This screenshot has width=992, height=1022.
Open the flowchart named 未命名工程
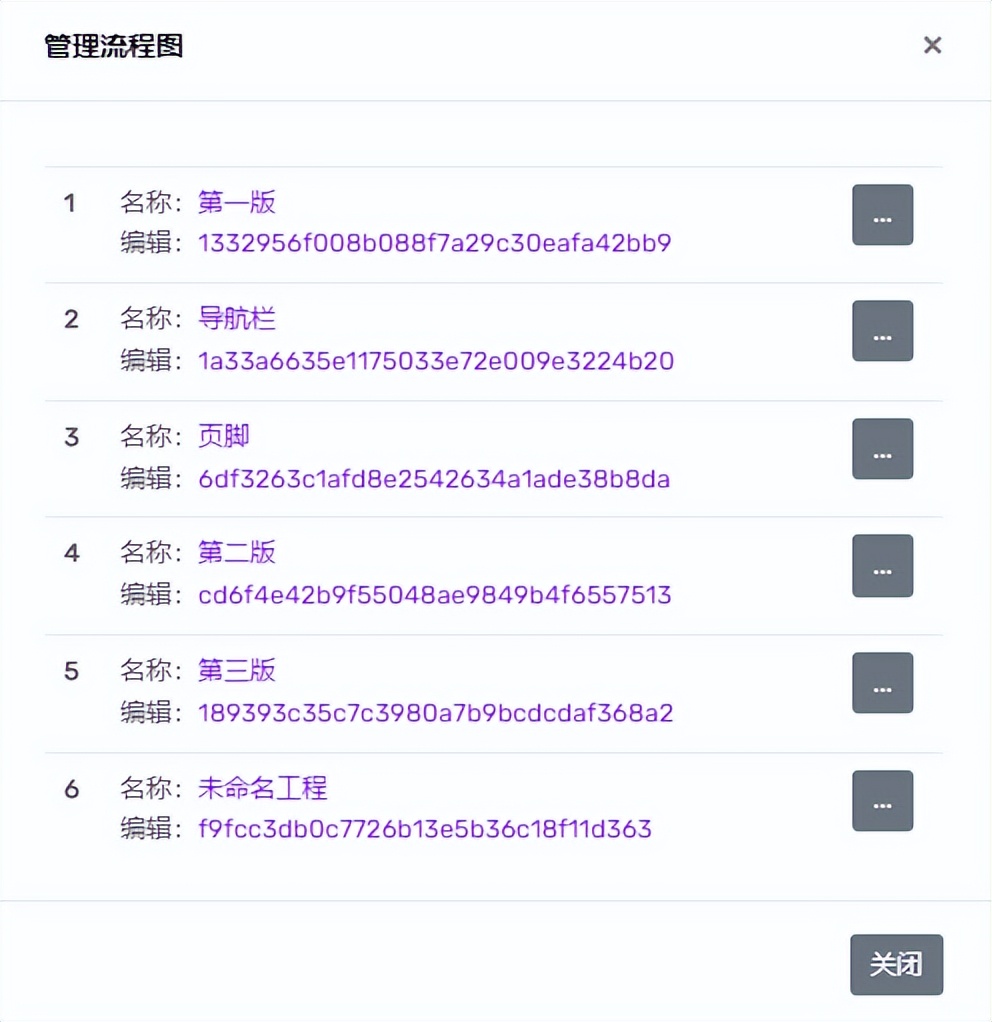coord(263,788)
